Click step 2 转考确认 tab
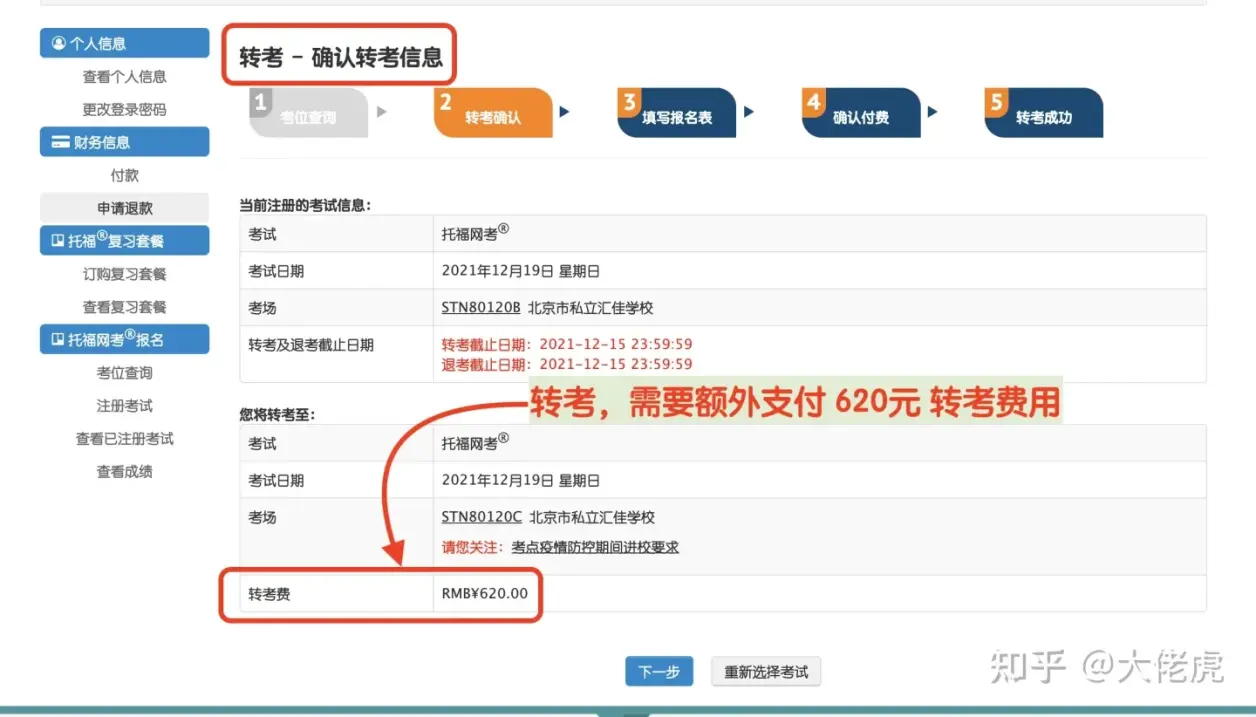The height and width of the screenshot is (717, 1256). (493, 113)
